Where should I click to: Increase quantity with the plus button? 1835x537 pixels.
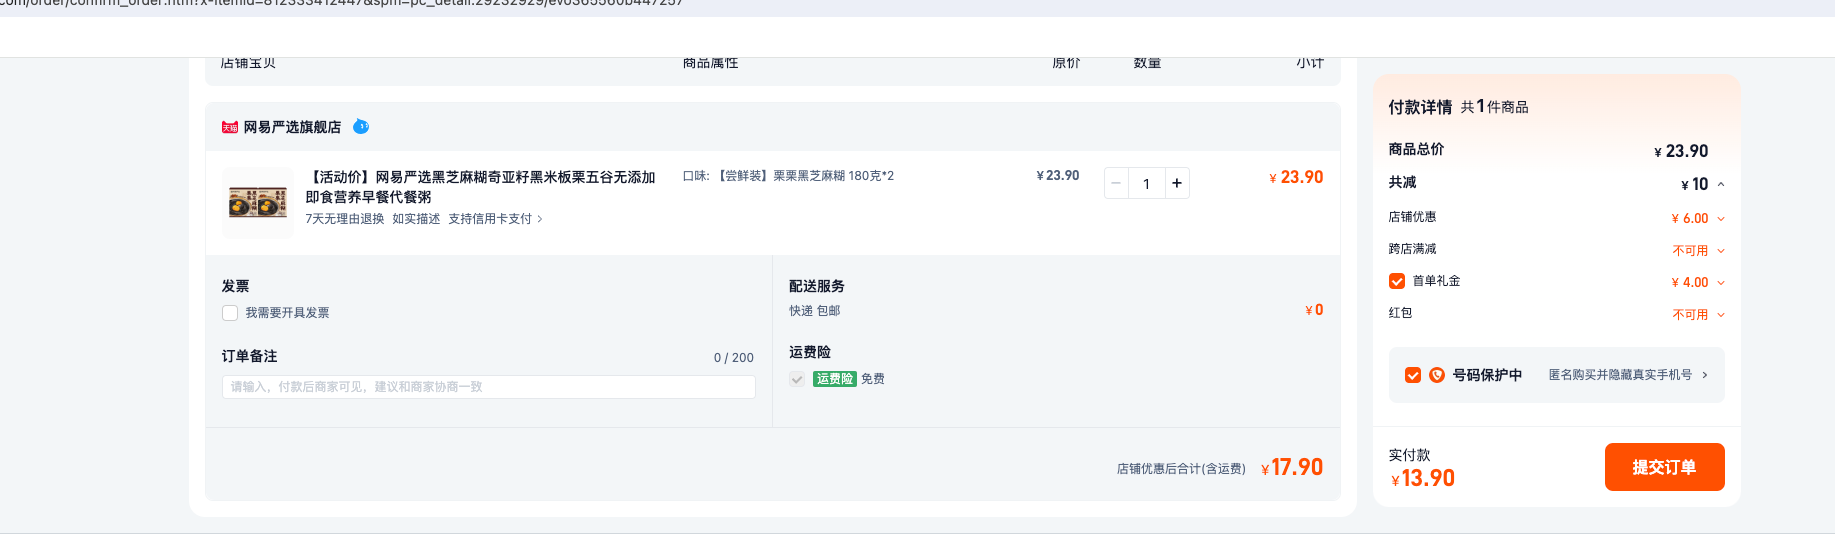tap(1177, 183)
